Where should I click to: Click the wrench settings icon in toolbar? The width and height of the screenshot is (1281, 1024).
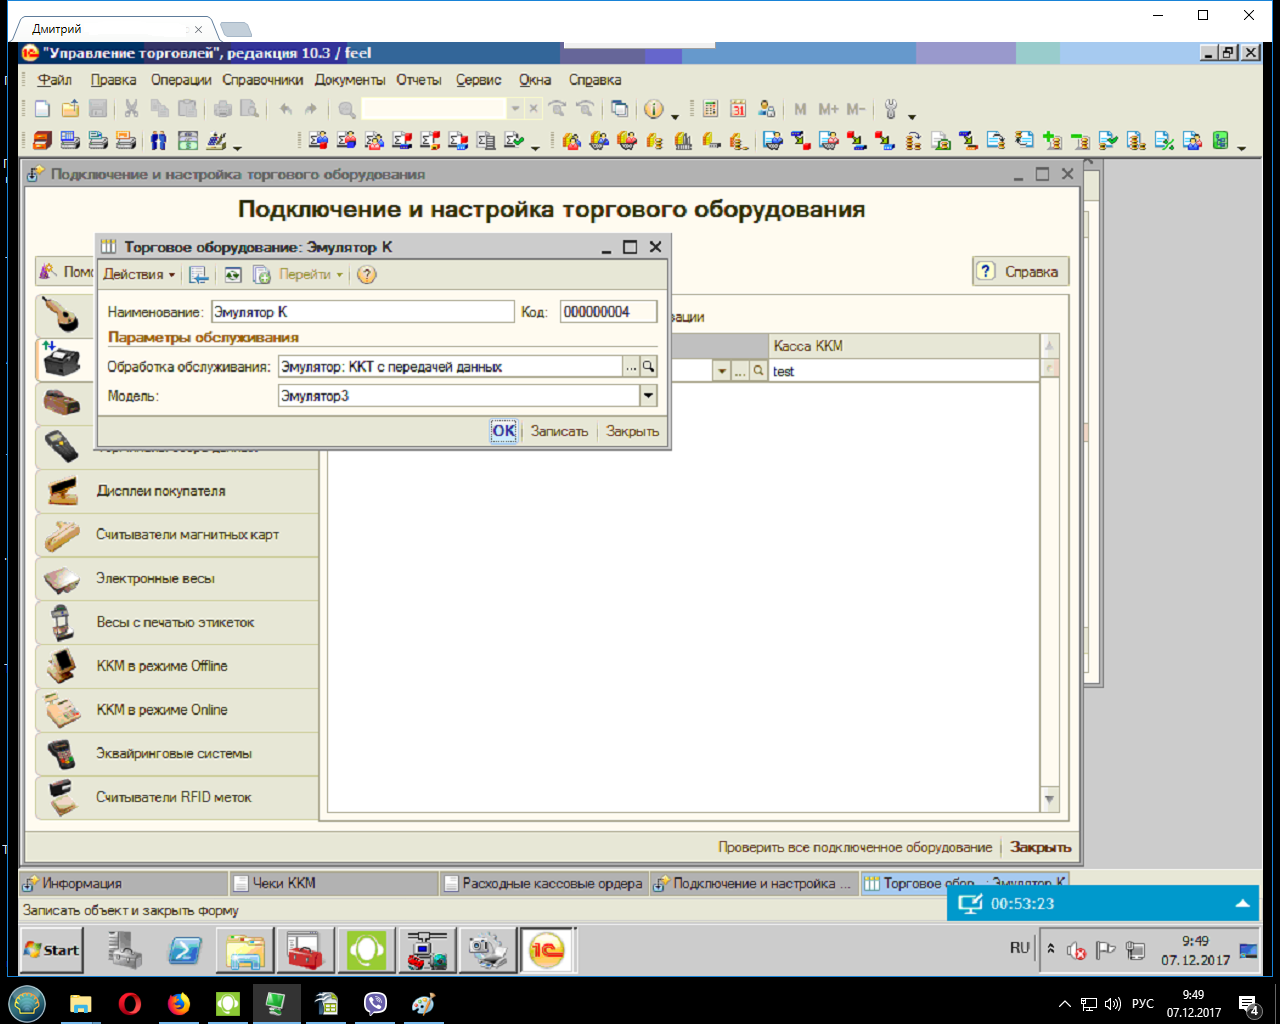[x=891, y=109]
